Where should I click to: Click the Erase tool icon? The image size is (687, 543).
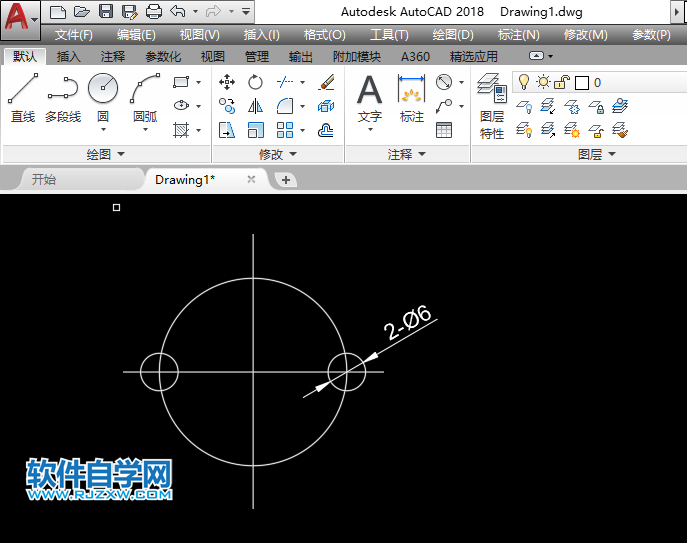(325, 82)
